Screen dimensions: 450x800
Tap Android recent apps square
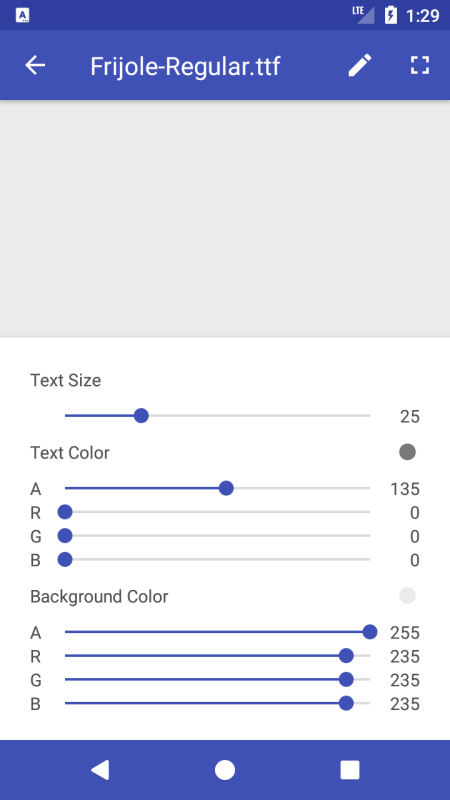pos(349,769)
